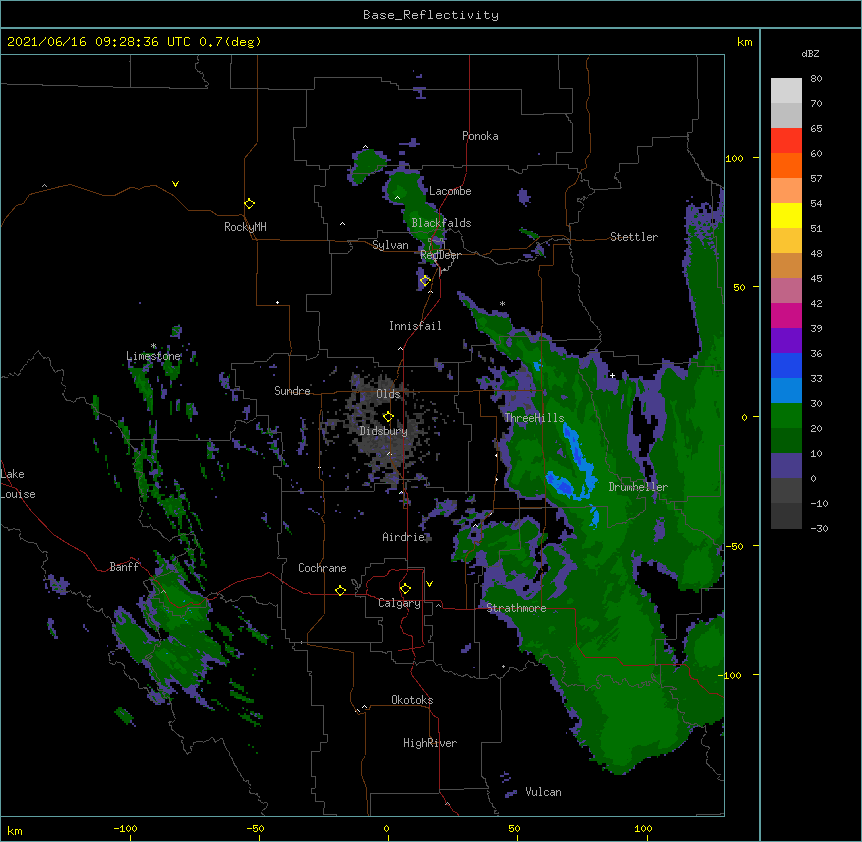Click the Ponoka city label
This screenshot has height=842, width=862.
click(480, 136)
